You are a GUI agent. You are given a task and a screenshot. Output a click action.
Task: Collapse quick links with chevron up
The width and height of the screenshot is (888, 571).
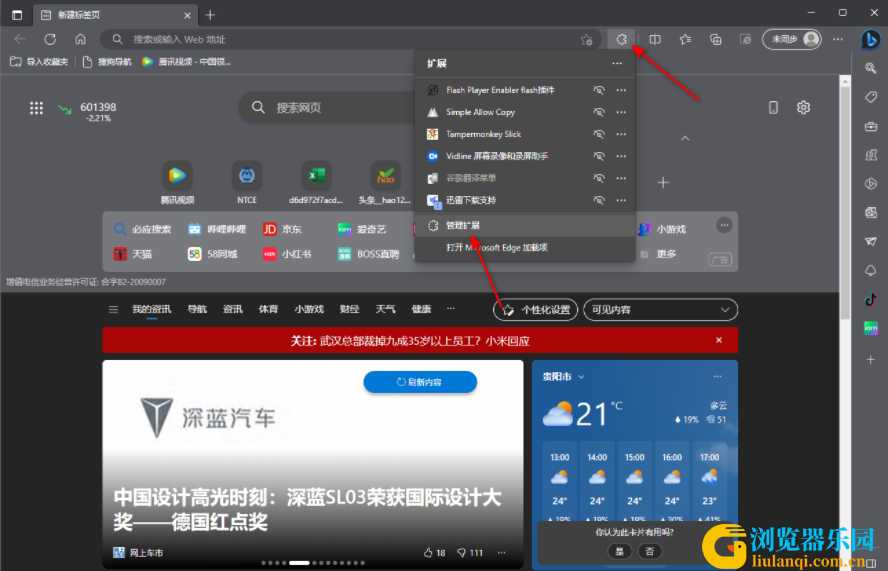685,138
